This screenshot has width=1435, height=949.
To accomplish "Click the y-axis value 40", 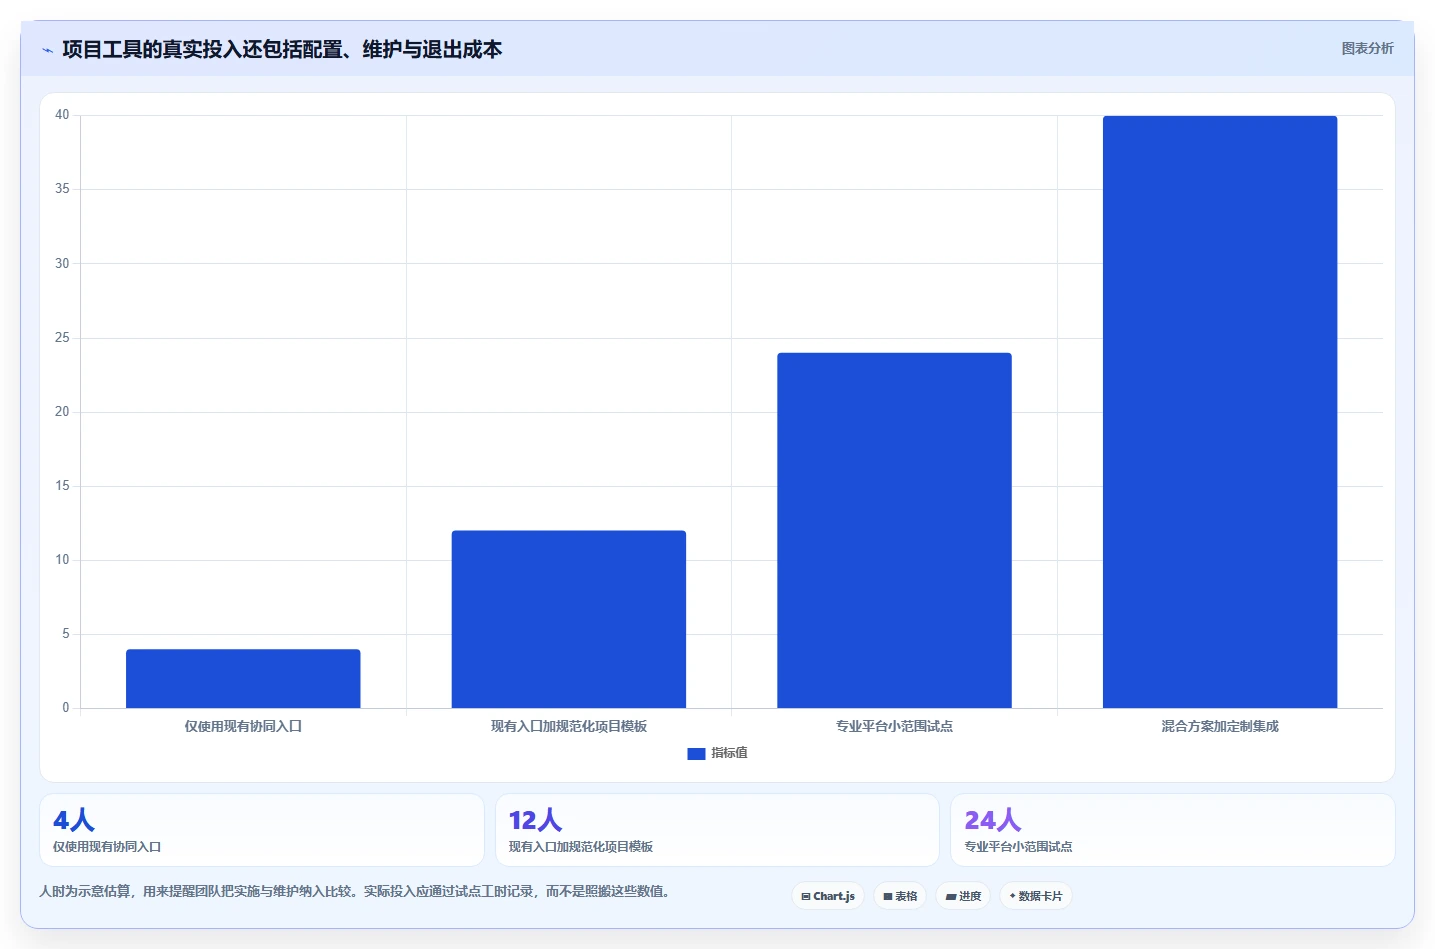I will point(62,115).
